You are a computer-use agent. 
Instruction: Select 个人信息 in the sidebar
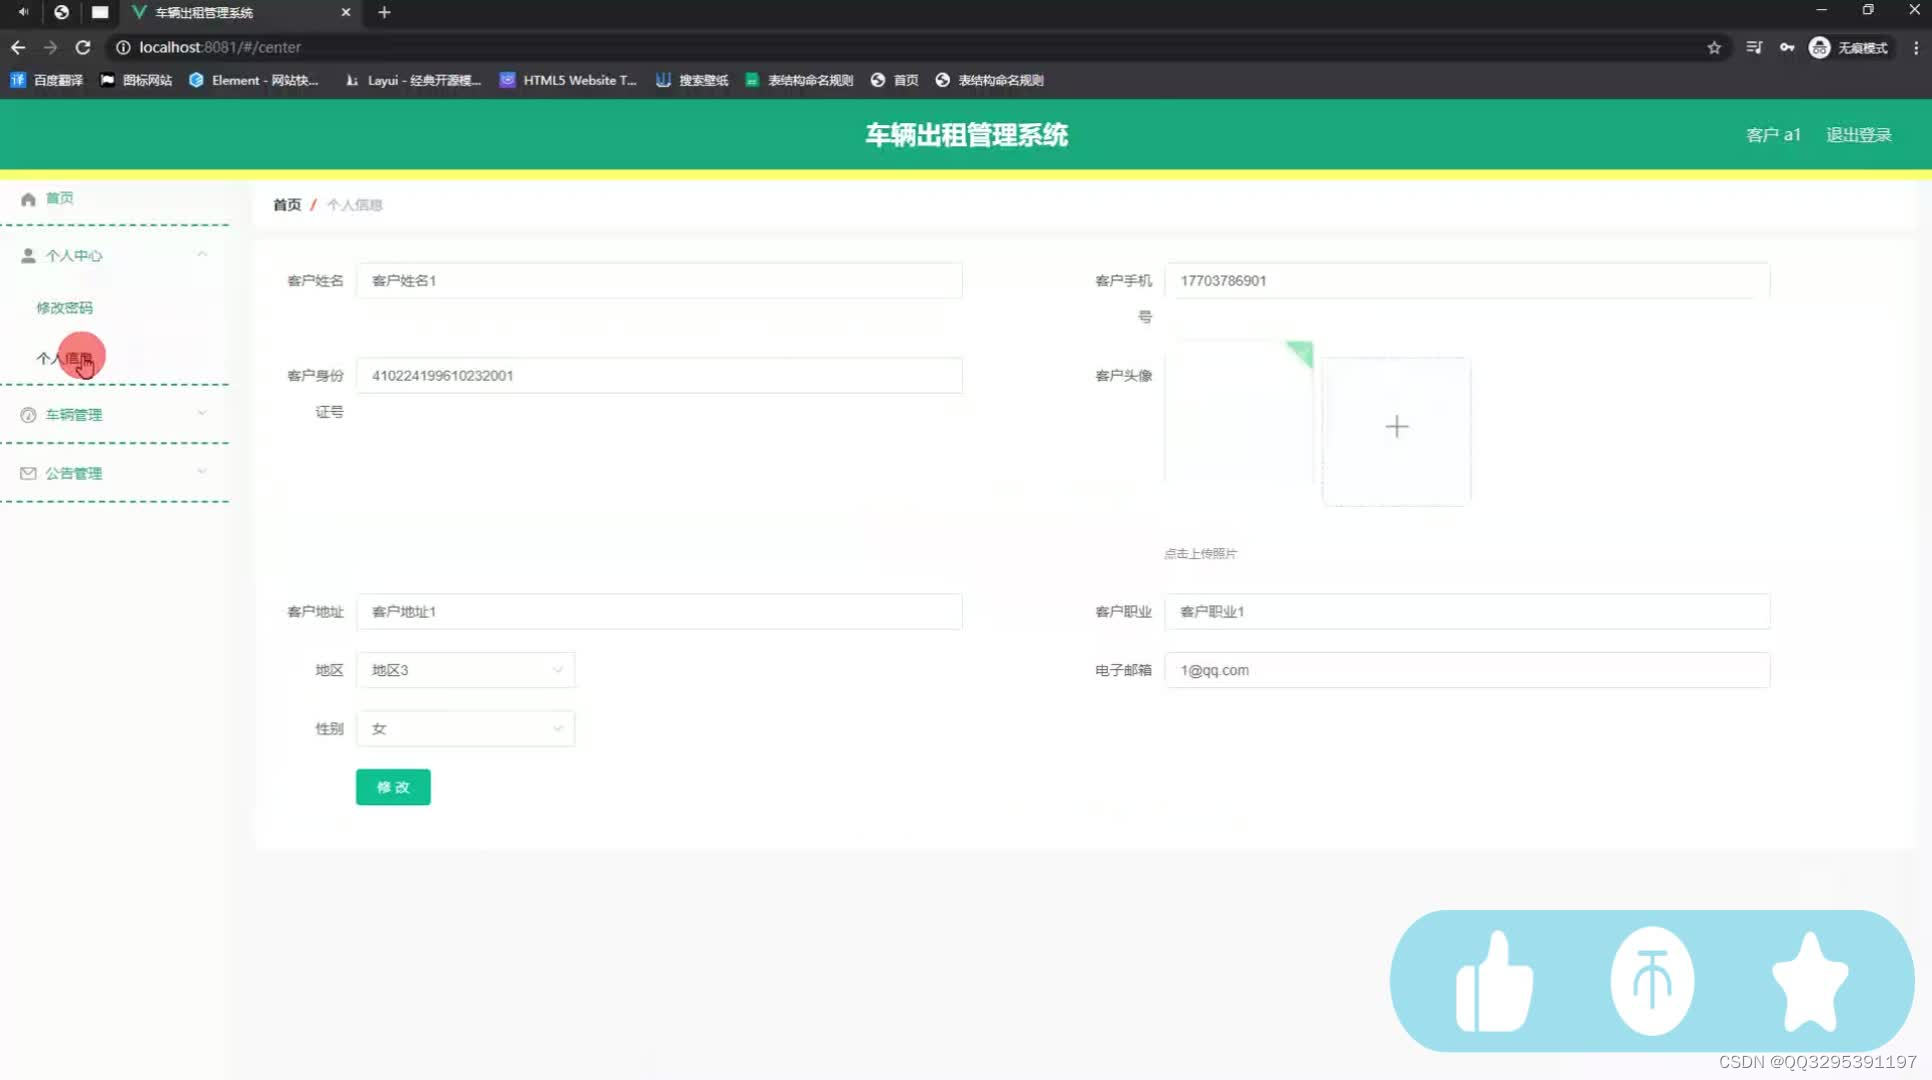[65, 358]
